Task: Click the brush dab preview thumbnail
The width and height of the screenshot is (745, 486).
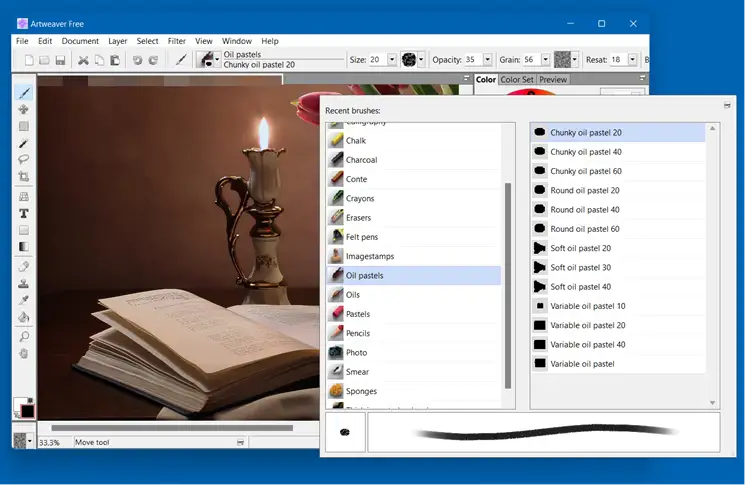Action: click(x=345, y=432)
